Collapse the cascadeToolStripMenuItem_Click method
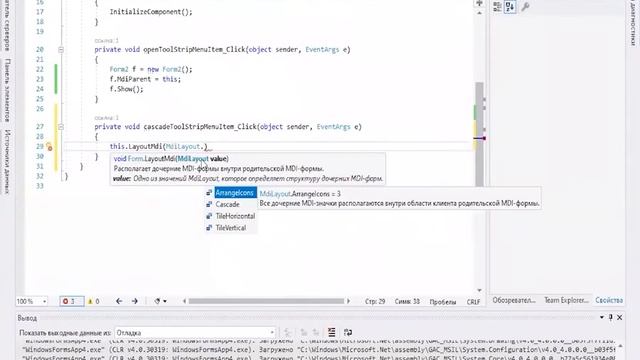 pyautogui.click(x=61, y=127)
